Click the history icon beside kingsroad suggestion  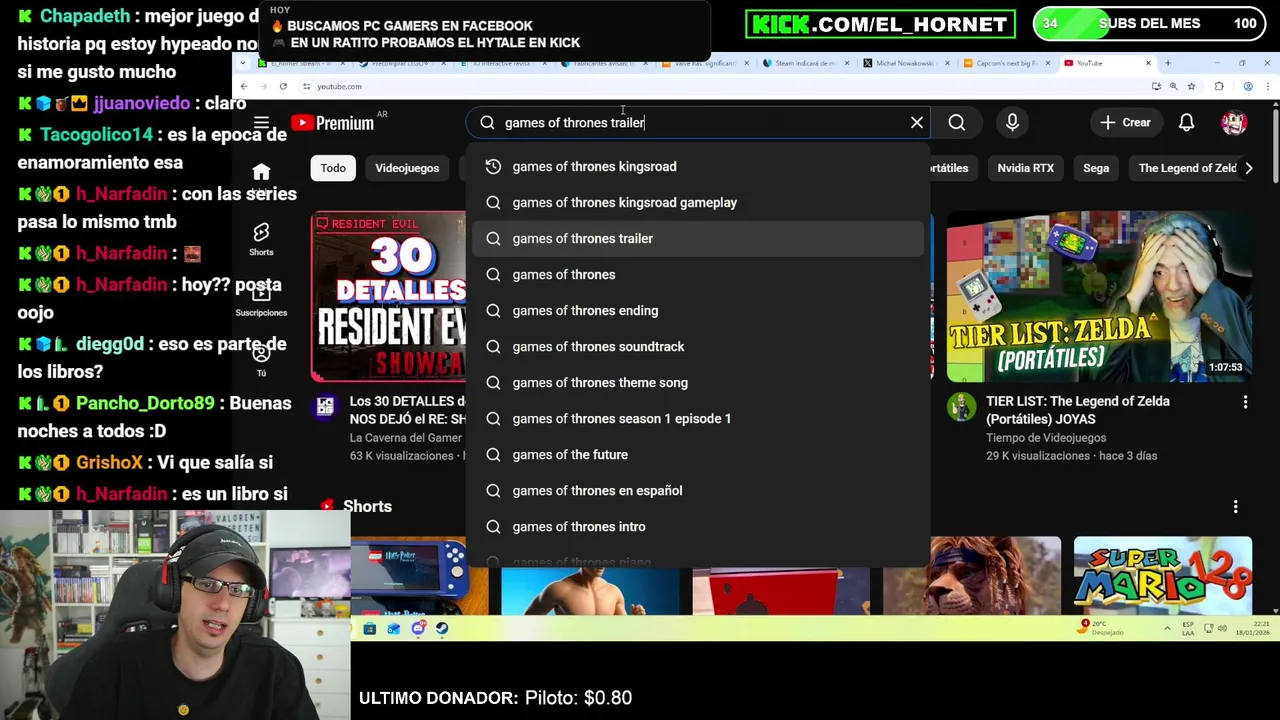[x=493, y=166]
